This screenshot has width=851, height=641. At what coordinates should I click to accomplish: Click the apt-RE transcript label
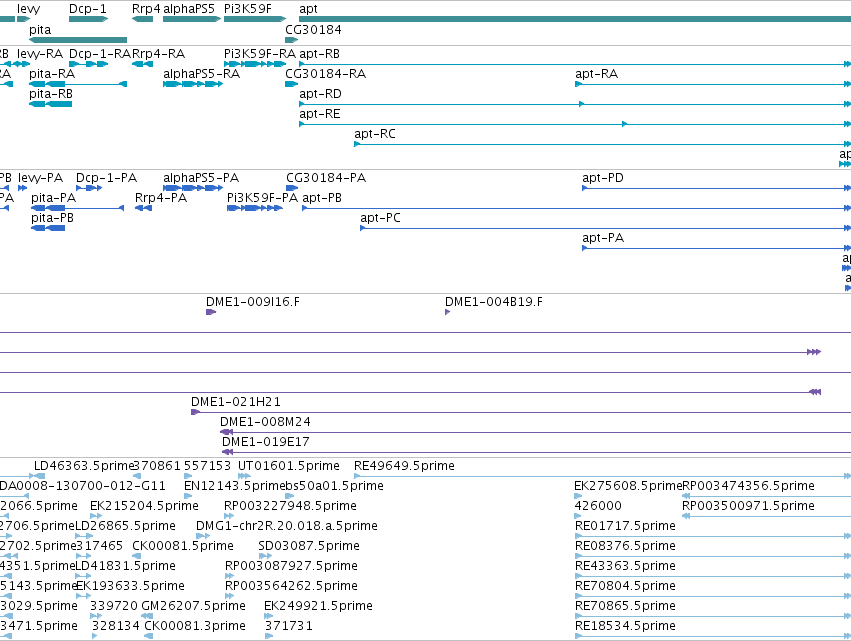click(x=320, y=114)
